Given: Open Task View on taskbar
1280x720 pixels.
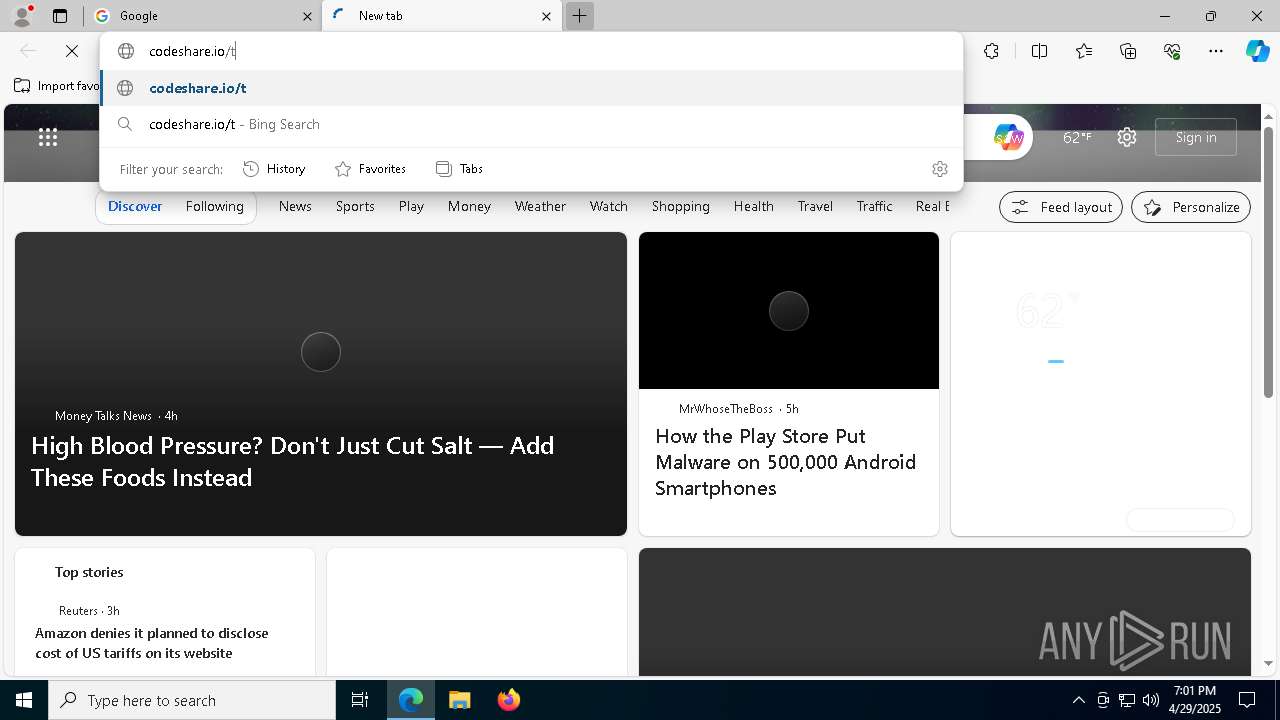Looking at the screenshot, I should click(x=360, y=700).
